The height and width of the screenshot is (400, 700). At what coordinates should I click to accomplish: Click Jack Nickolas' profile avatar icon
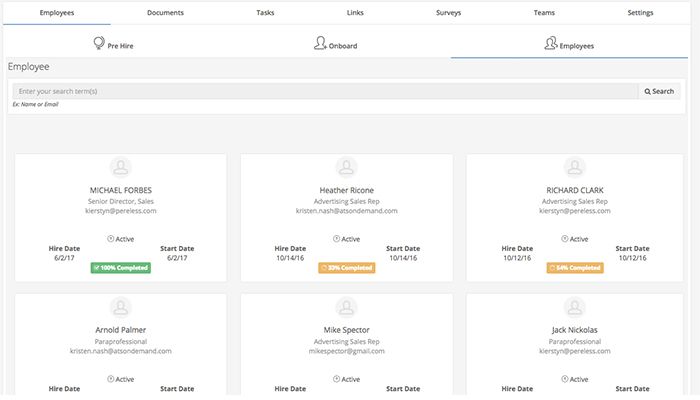pyautogui.click(x=573, y=308)
